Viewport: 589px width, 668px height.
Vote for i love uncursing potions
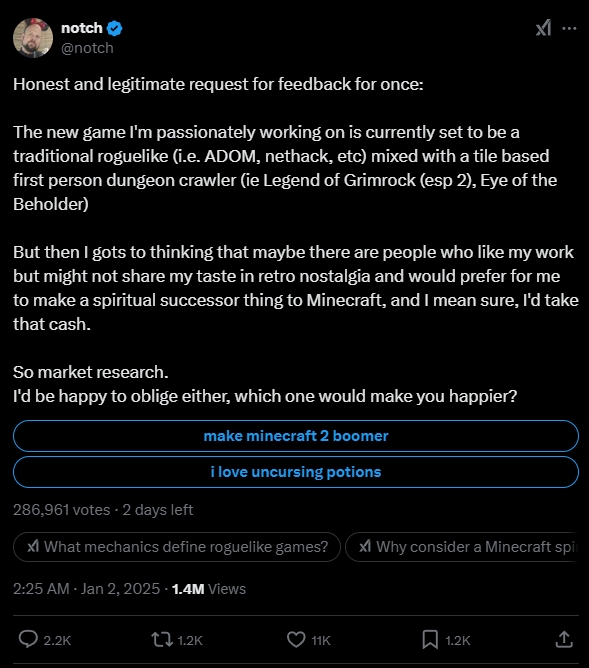click(296, 472)
